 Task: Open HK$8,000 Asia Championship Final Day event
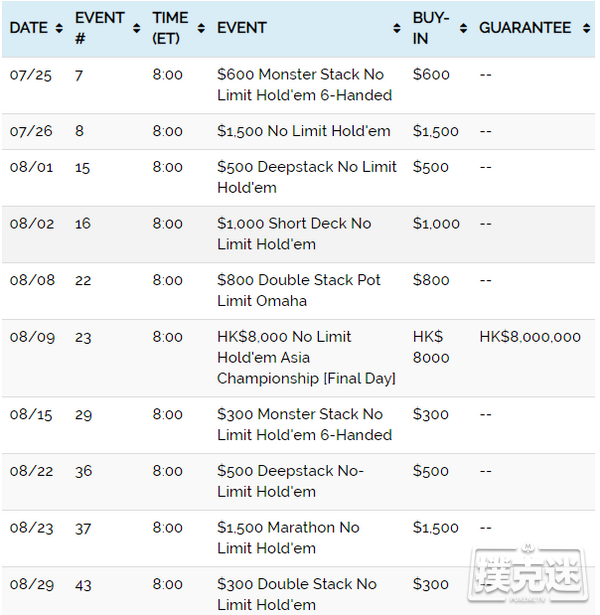306,357
